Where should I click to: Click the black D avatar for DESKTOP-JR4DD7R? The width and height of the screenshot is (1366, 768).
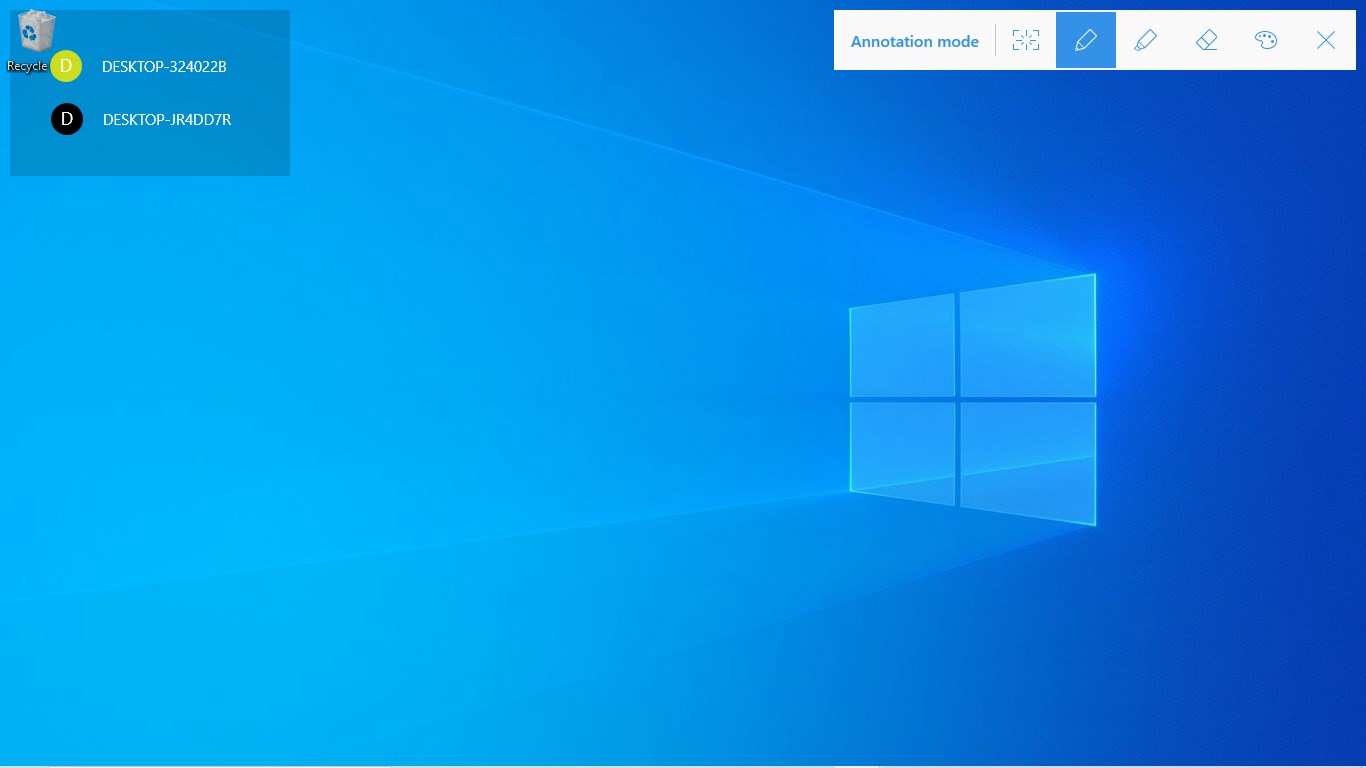[x=67, y=119]
